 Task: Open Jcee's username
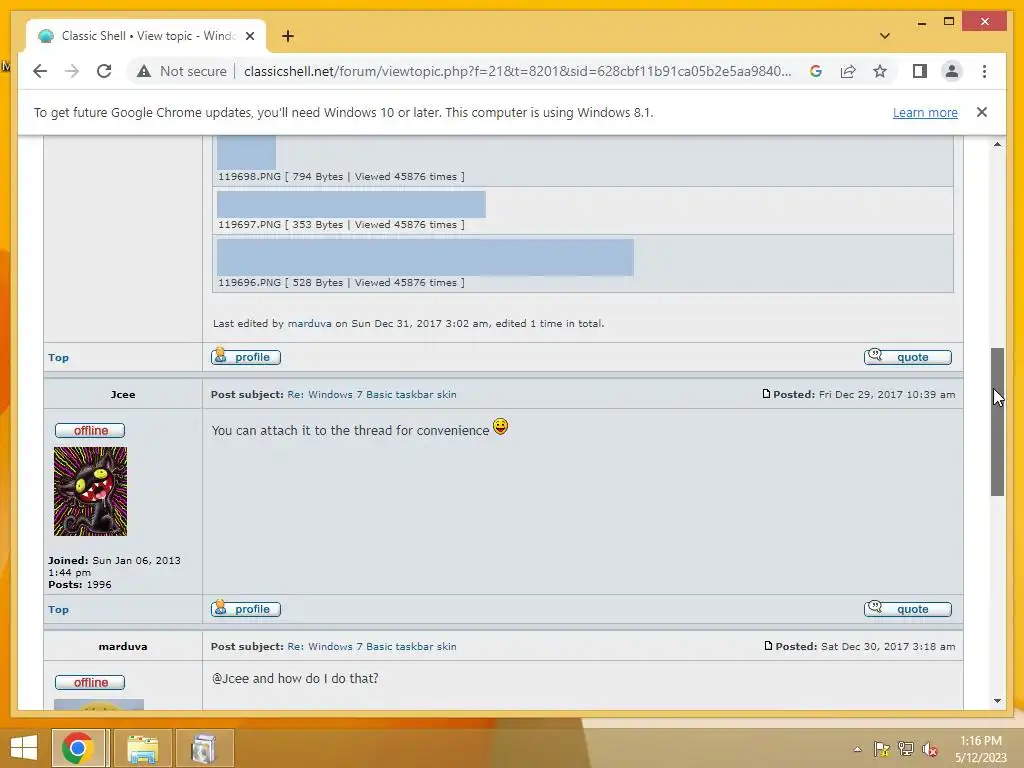click(123, 394)
